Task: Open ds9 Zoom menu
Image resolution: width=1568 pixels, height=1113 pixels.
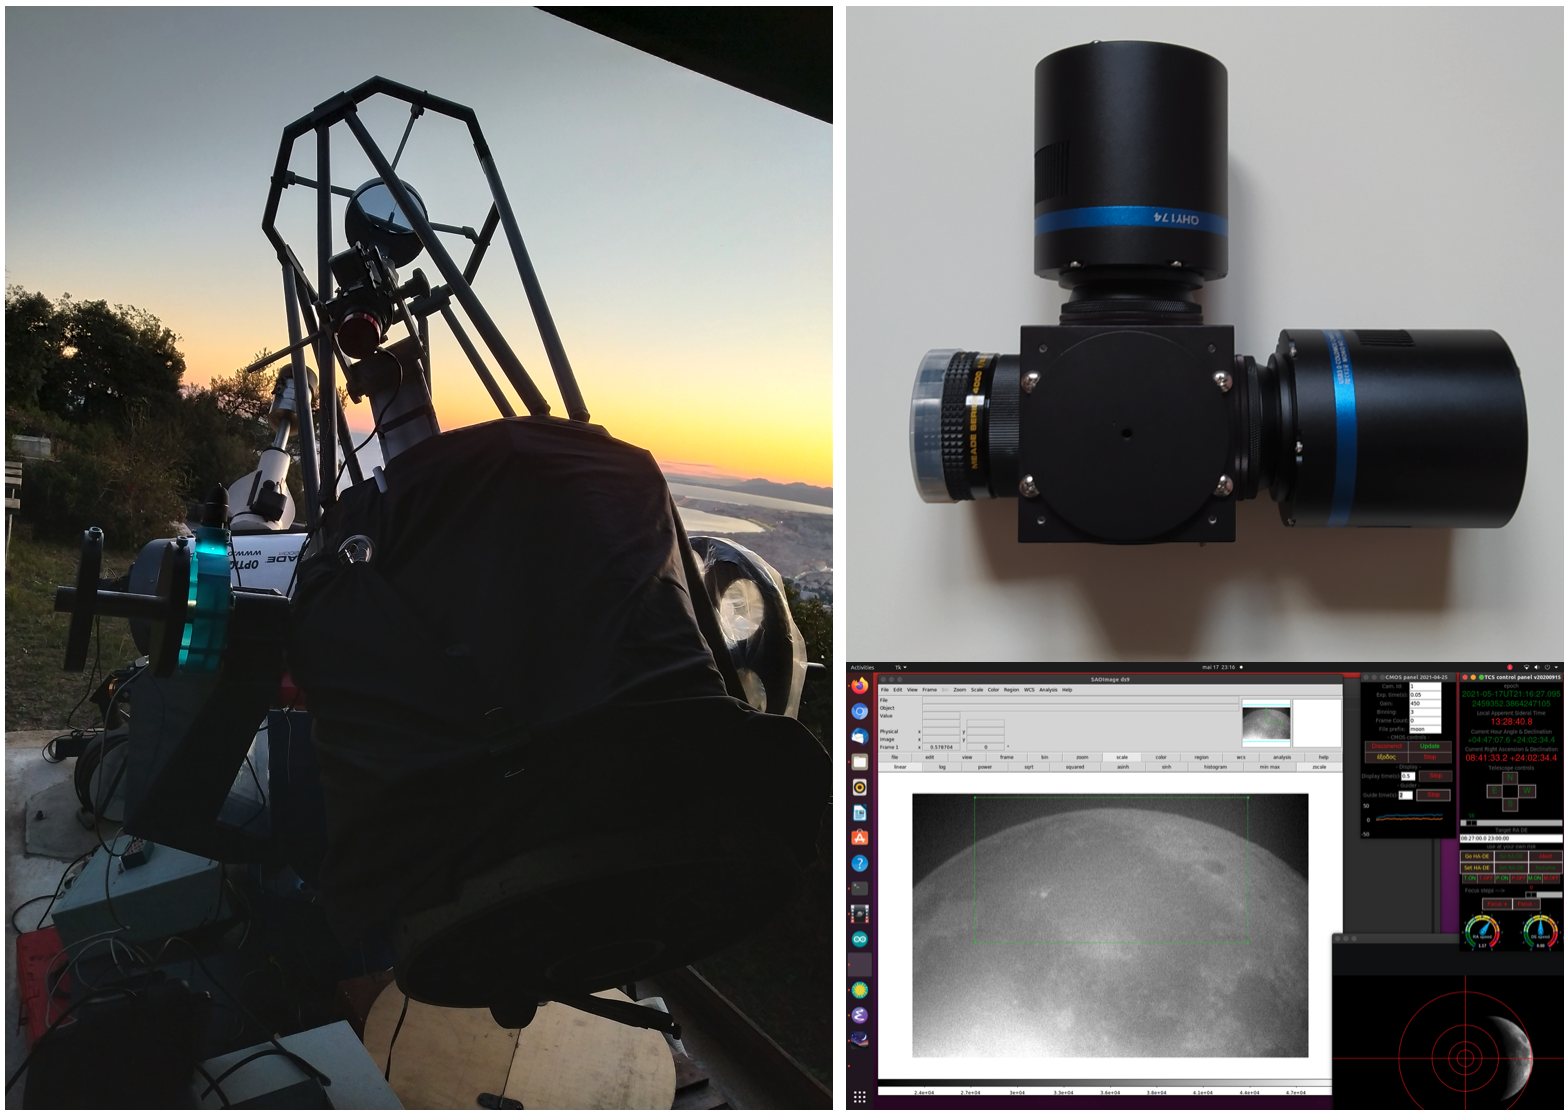Action: (960, 690)
